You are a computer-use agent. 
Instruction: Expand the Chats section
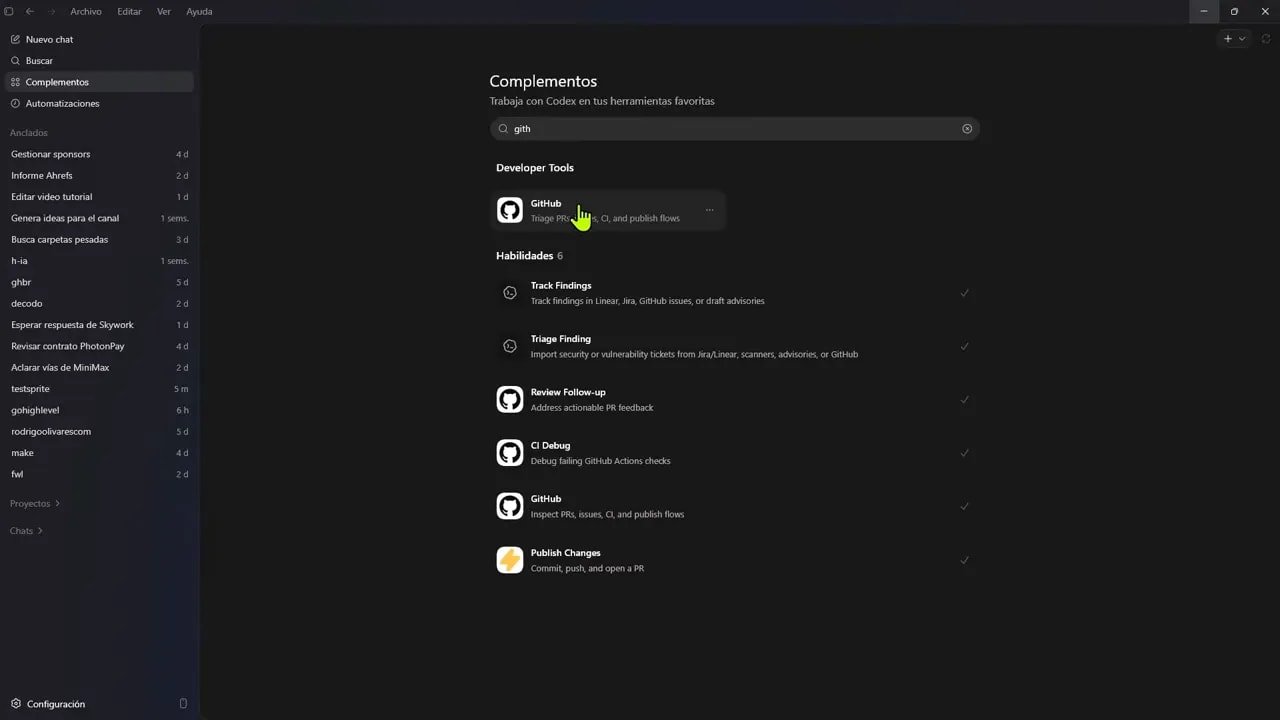[26, 531]
